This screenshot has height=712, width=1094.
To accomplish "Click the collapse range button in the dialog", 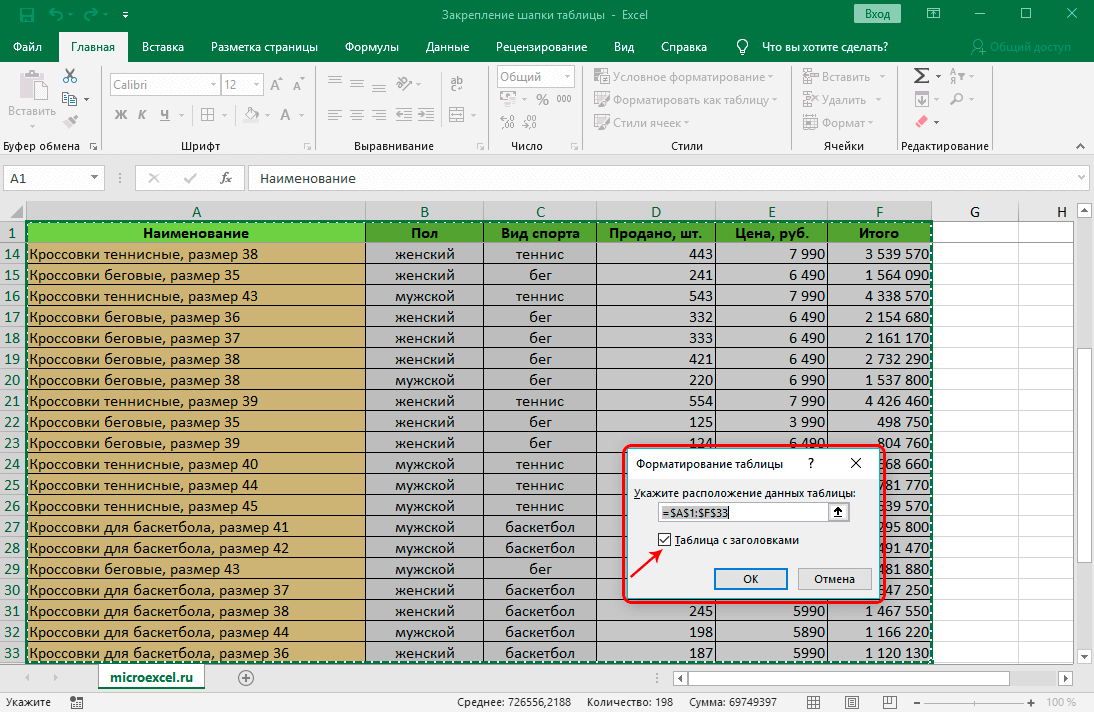I will [x=840, y=512].
